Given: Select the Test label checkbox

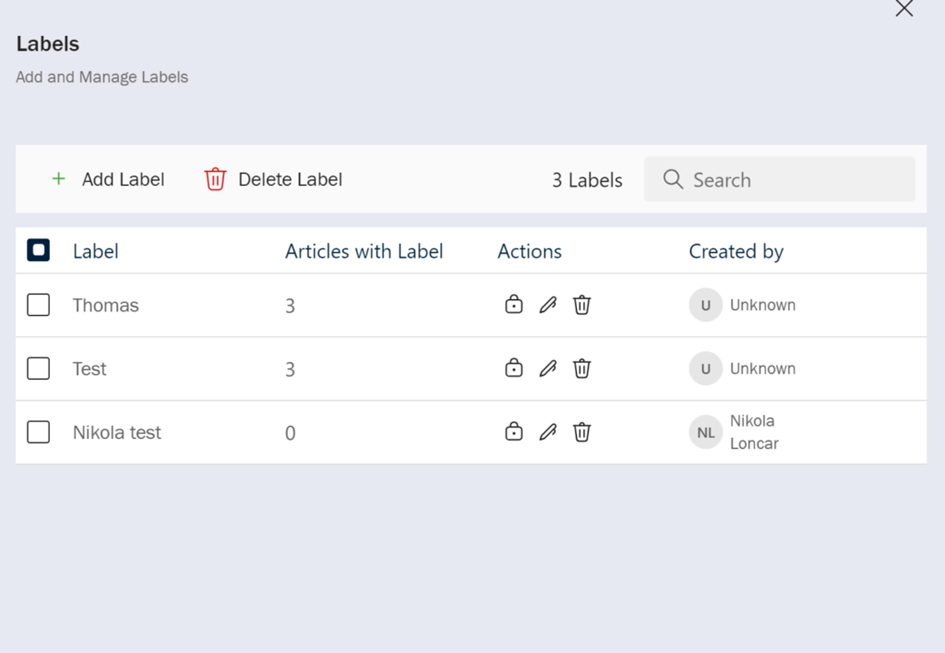Looking at the screenshot, I should [38, 368].
